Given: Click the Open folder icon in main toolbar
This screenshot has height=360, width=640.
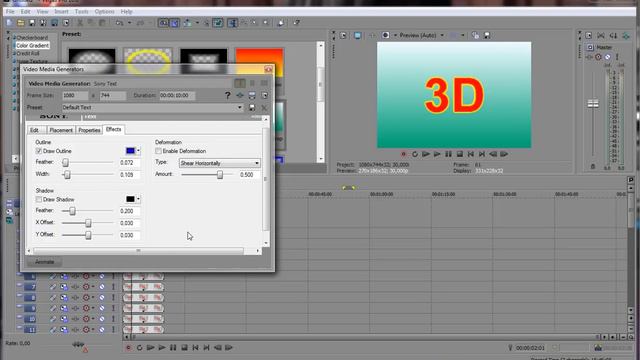Looking at the screenshot, I should point(20,23).
